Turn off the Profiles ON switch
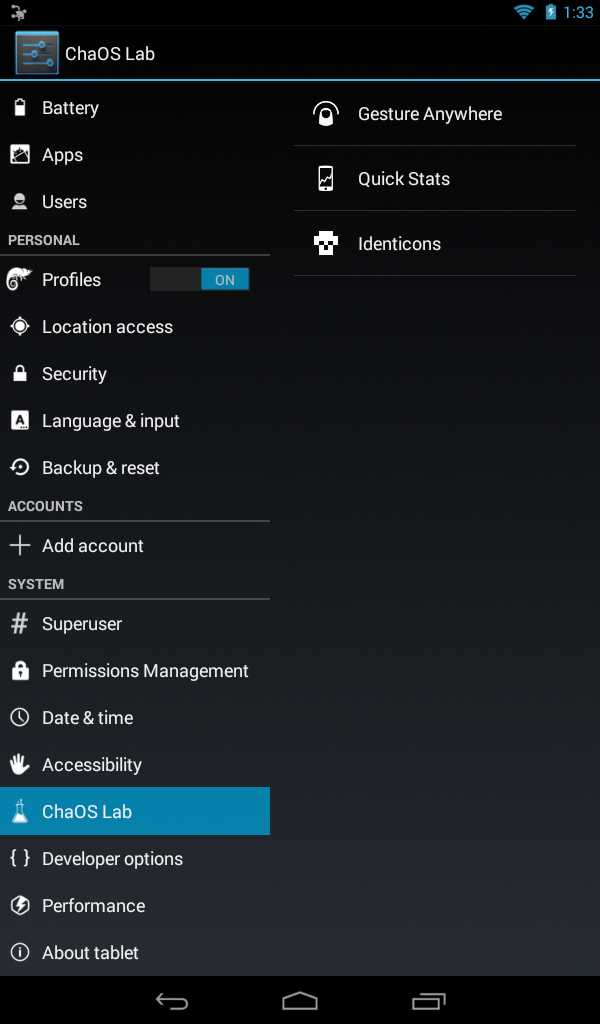Image resolution: width=600 pixels, height=1024 pixels. [200, 280]
